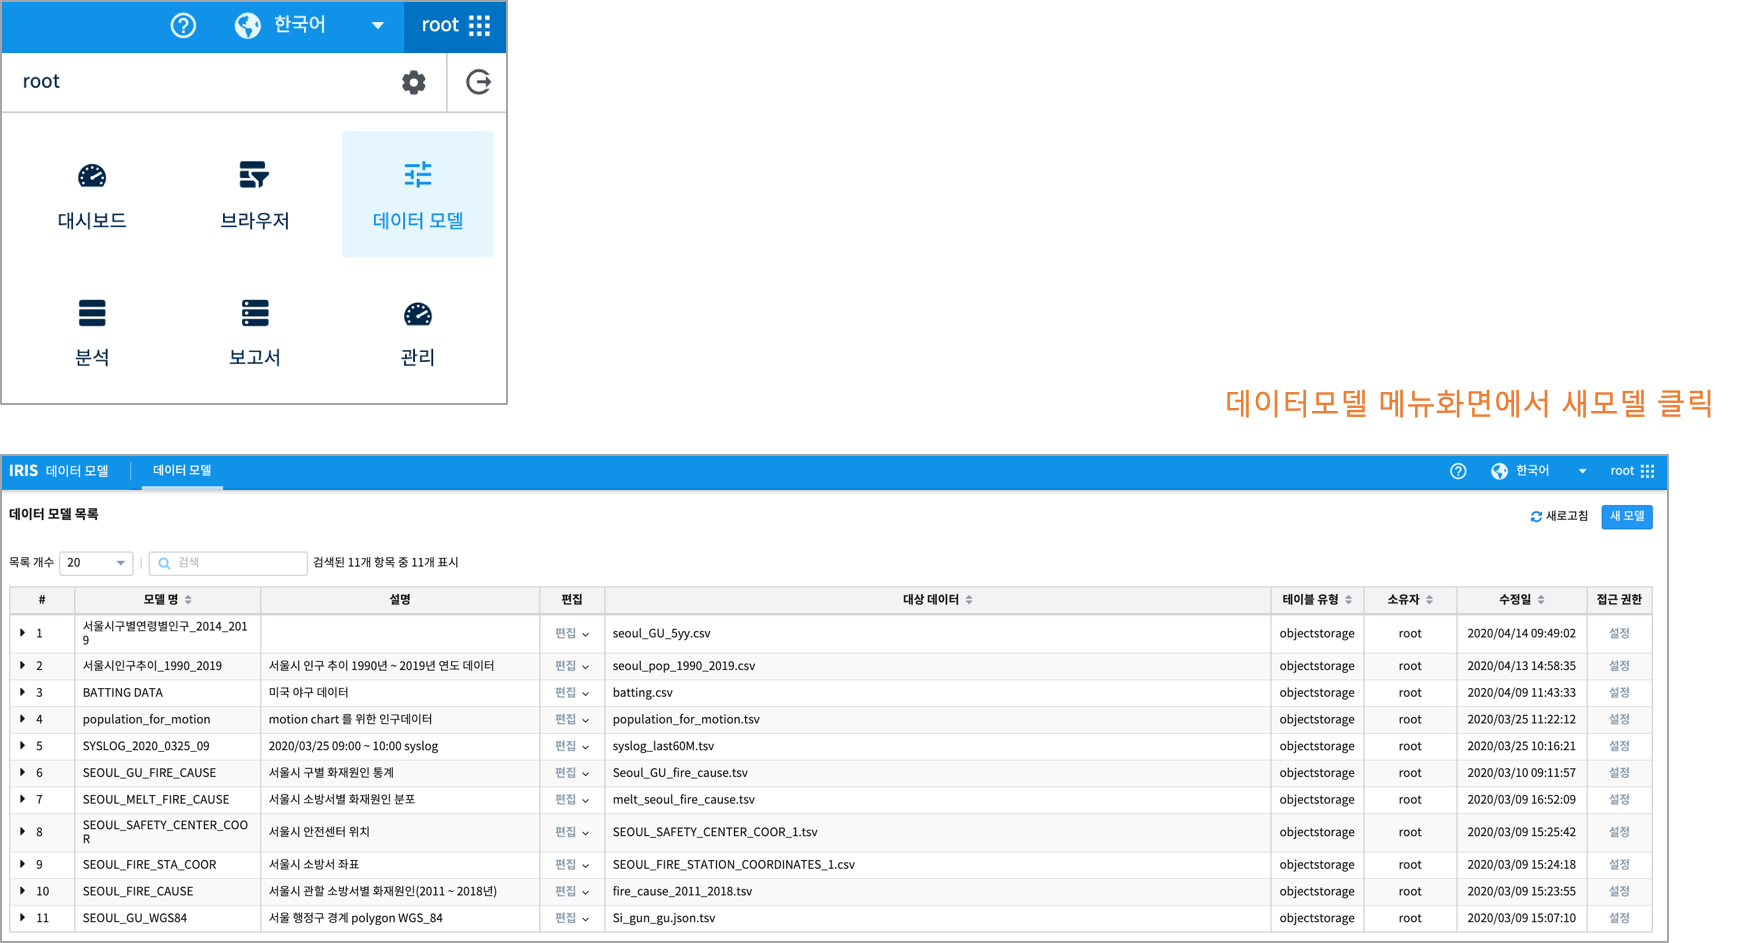Click 설정 link for syslog_last60M.tsv row

click(1619, 746)
